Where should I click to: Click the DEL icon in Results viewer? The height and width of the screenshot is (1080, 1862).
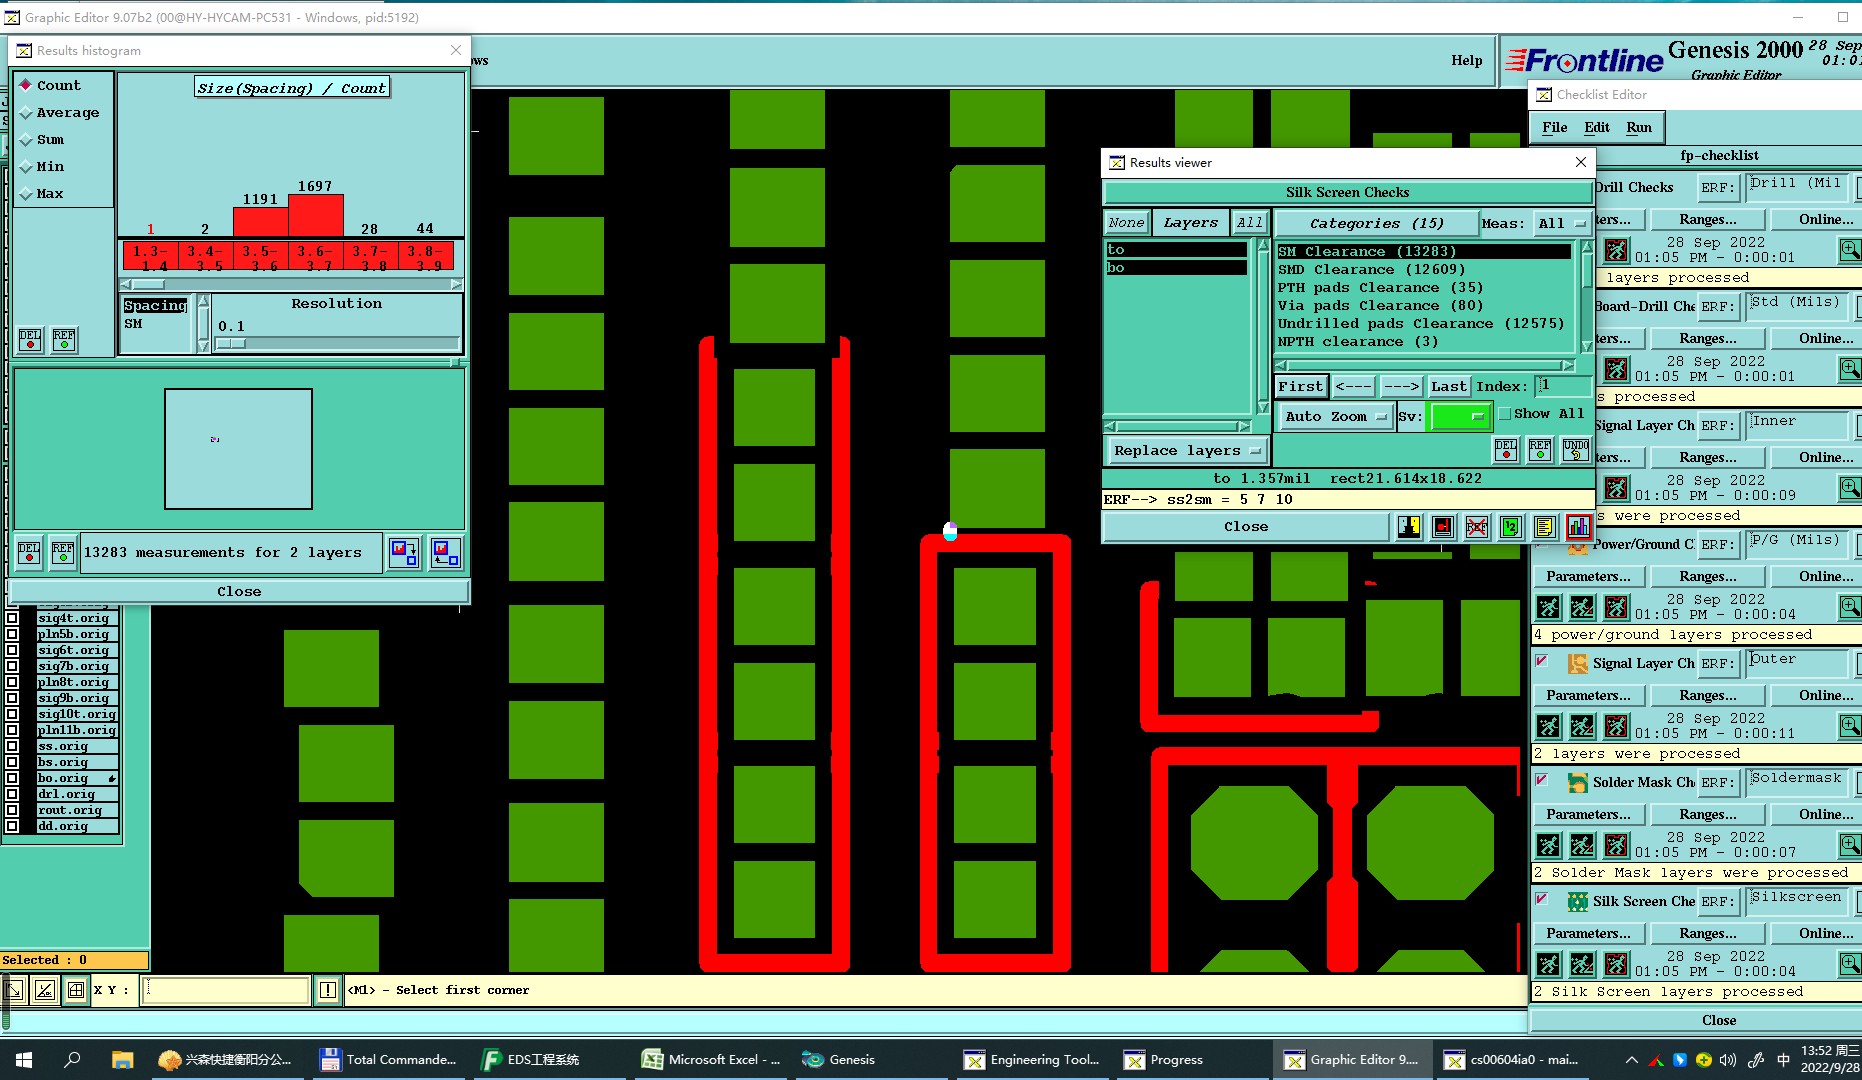(1506, 450)
